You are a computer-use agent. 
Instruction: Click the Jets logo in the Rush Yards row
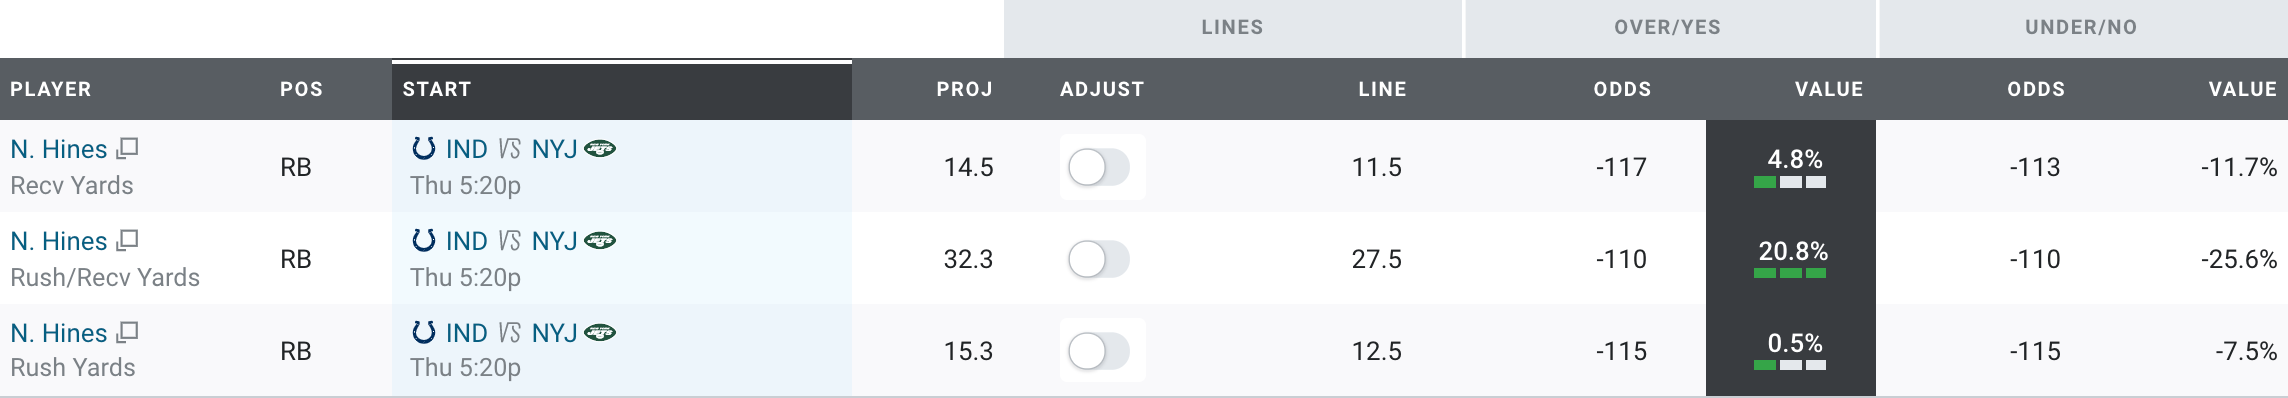[600, 333]
